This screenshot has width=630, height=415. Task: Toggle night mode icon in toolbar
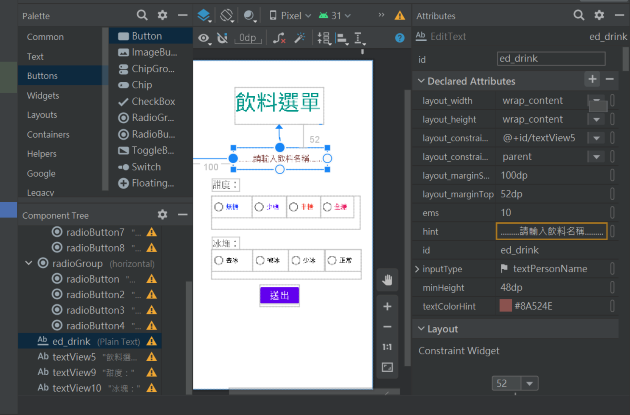click(x=249, y=16)
